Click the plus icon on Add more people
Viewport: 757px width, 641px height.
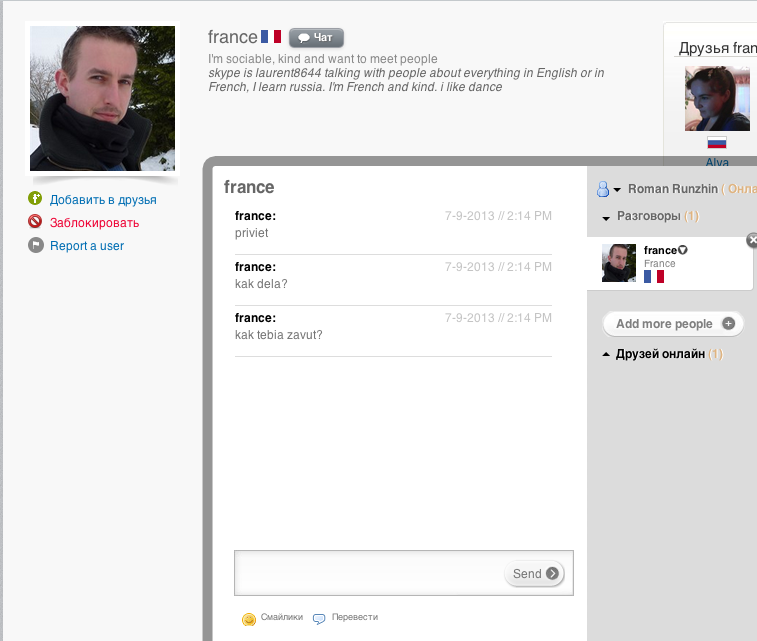pyautogui.click(x=729, y=323)
